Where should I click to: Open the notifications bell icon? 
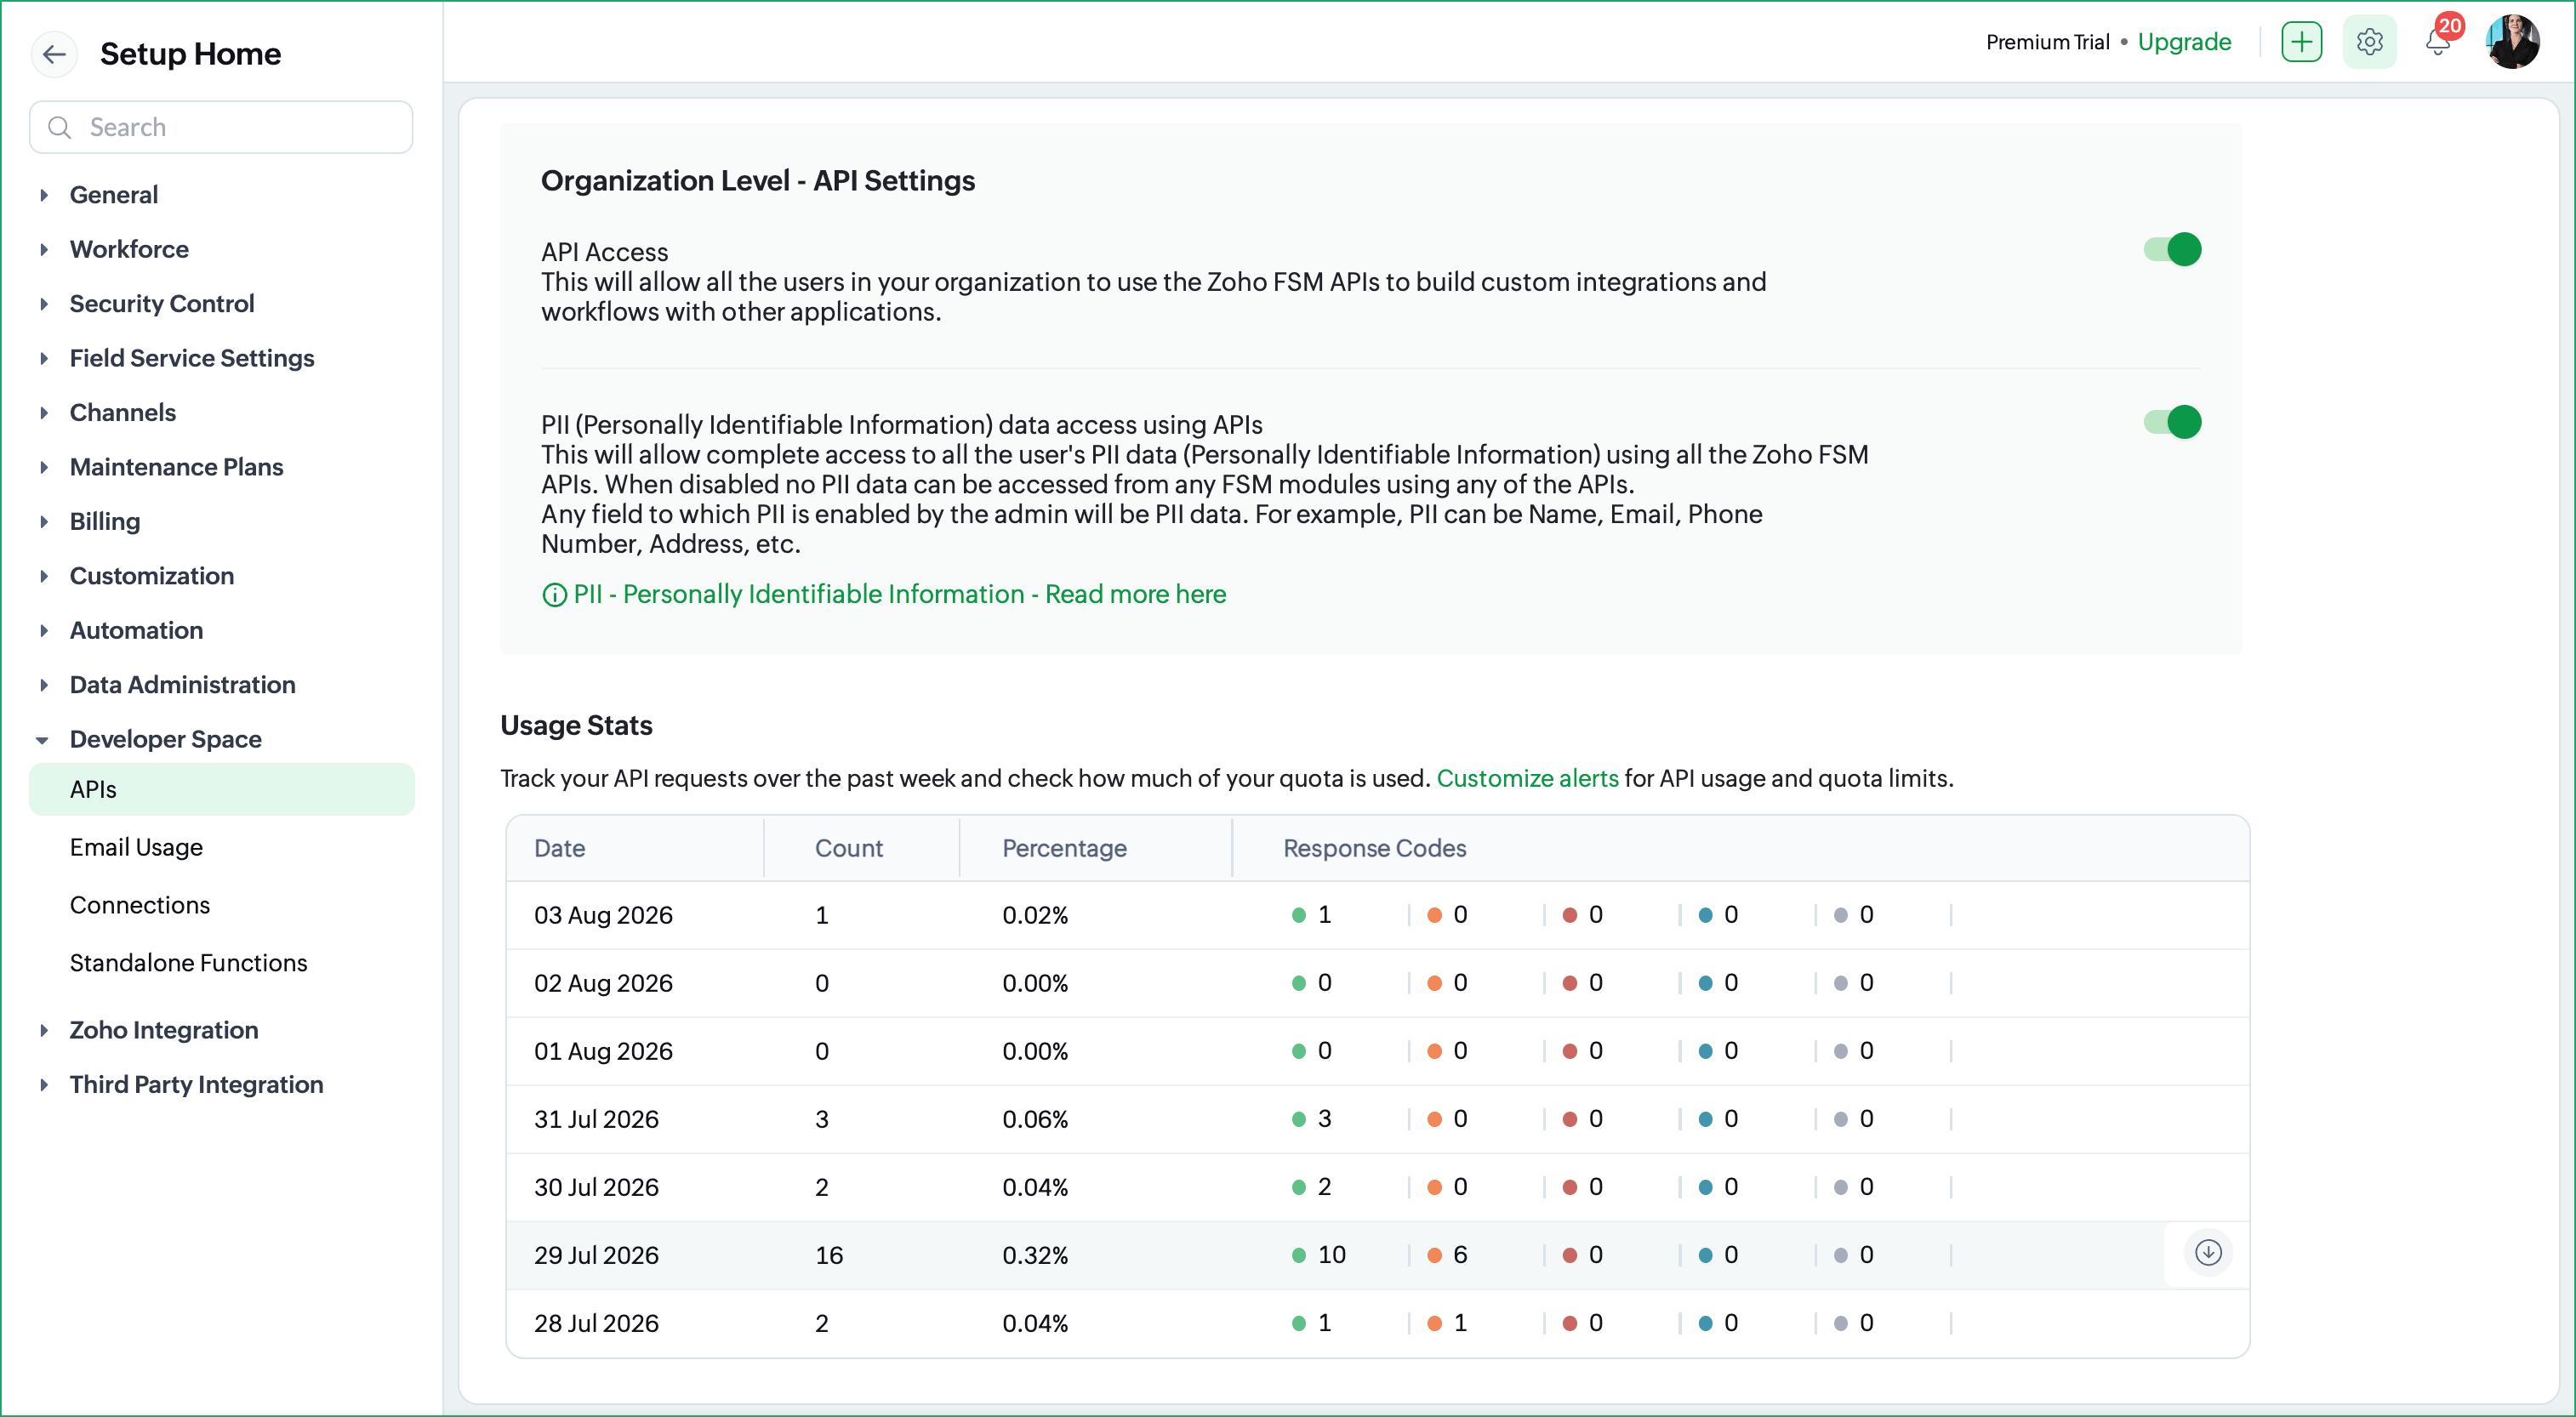[2438, 42]
